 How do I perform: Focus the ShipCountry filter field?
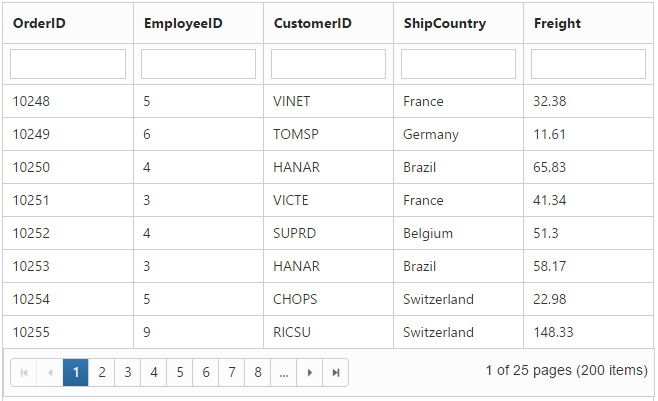pos(458,64)
